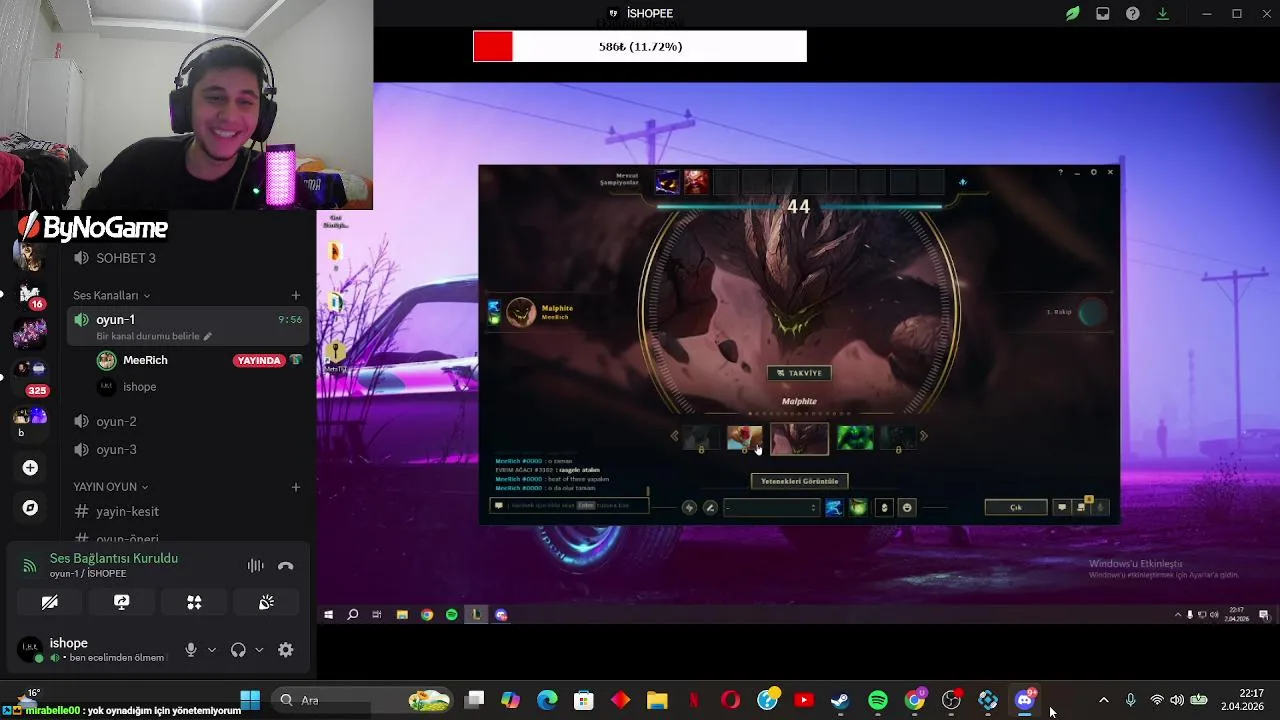
Task: Click the 586₺ donation progress bar
Action: 640,47
